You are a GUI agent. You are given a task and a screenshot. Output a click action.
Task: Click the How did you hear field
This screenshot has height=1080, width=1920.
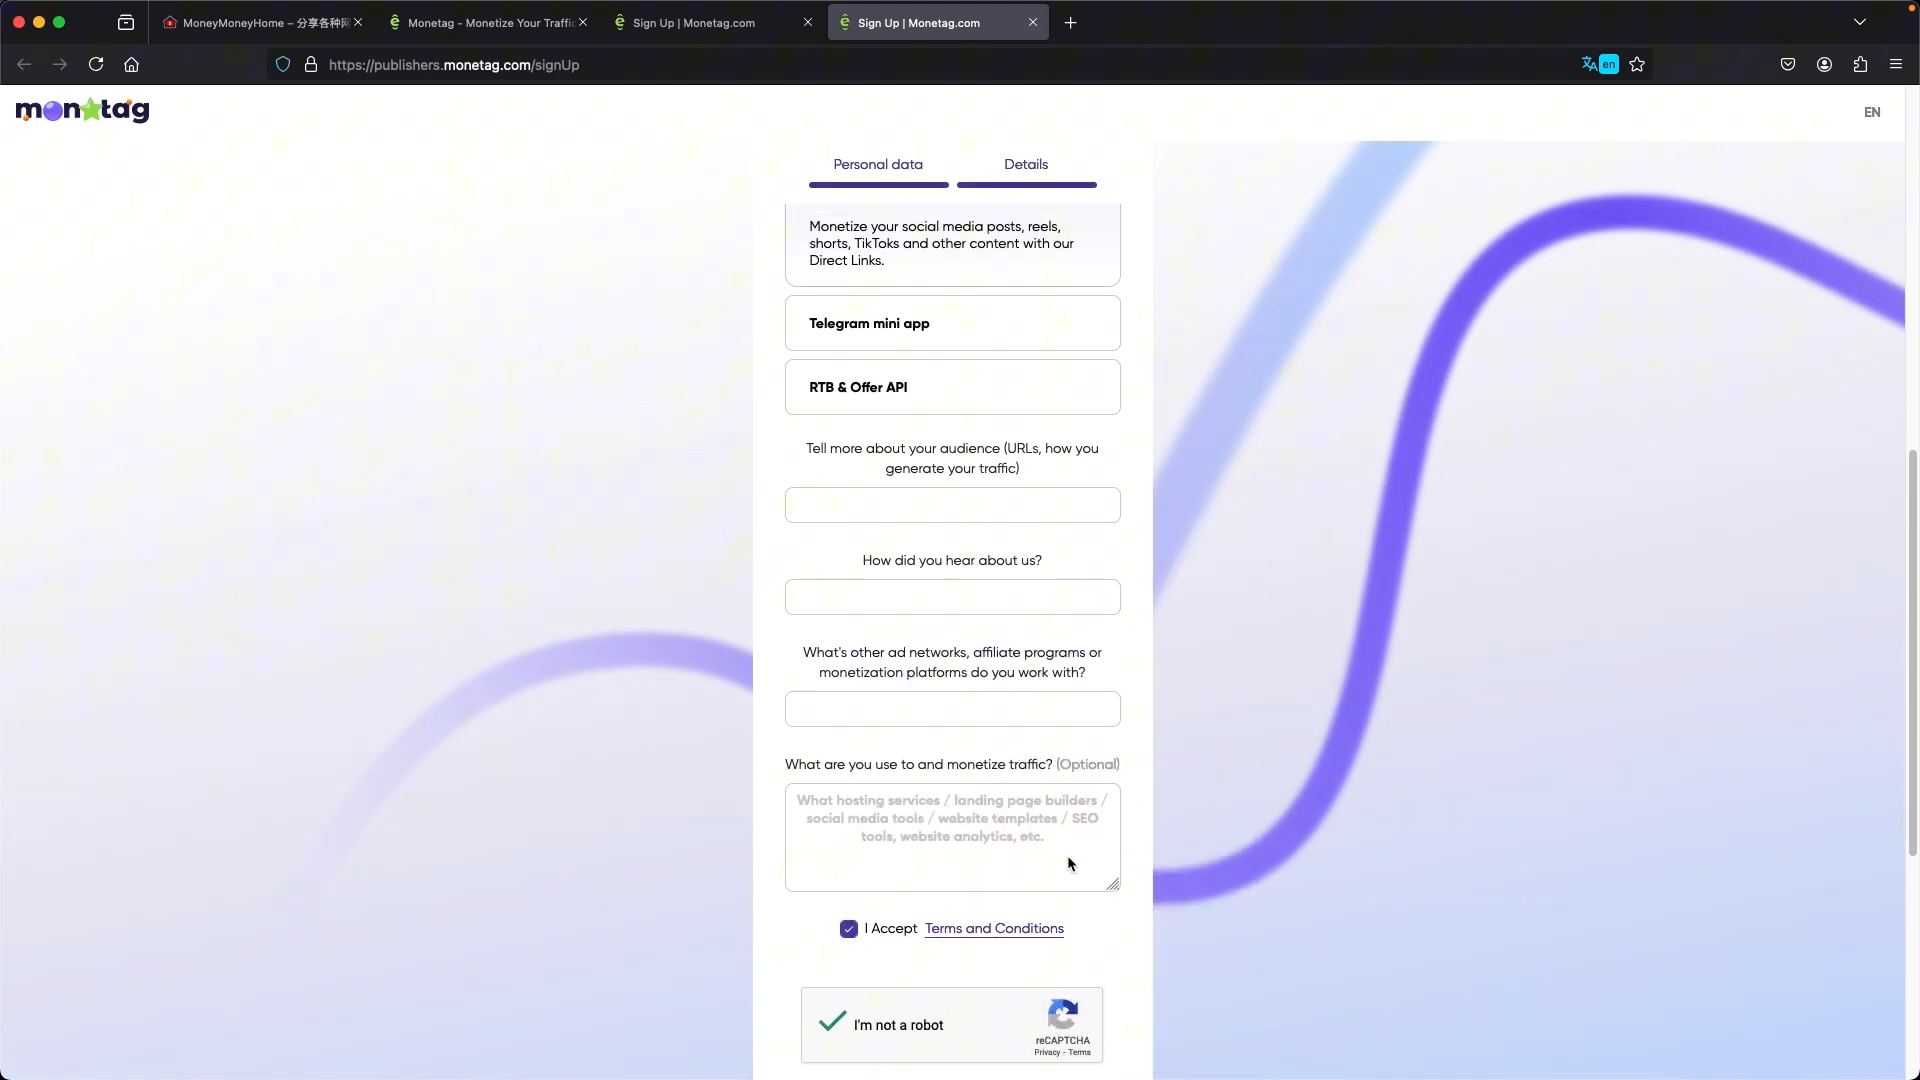(952, 597)
